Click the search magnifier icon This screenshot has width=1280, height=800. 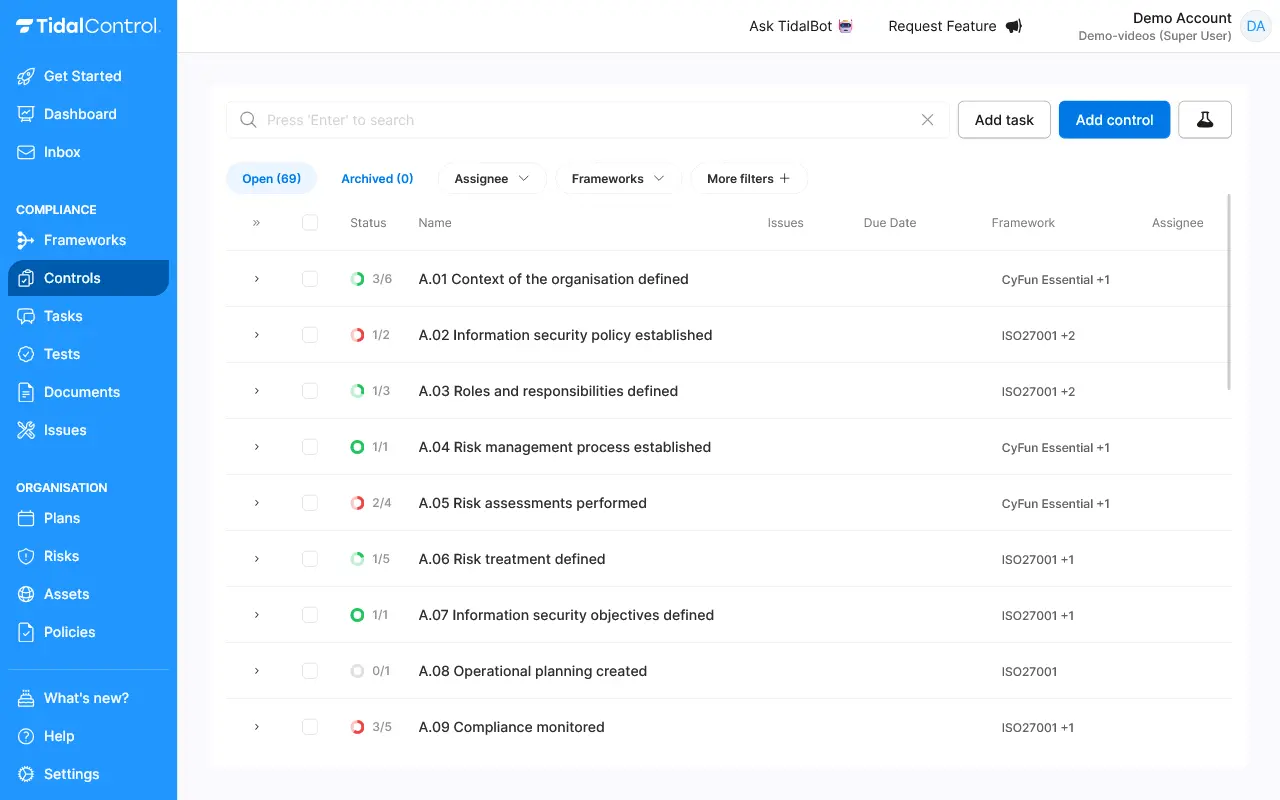[x=248, y=120]
